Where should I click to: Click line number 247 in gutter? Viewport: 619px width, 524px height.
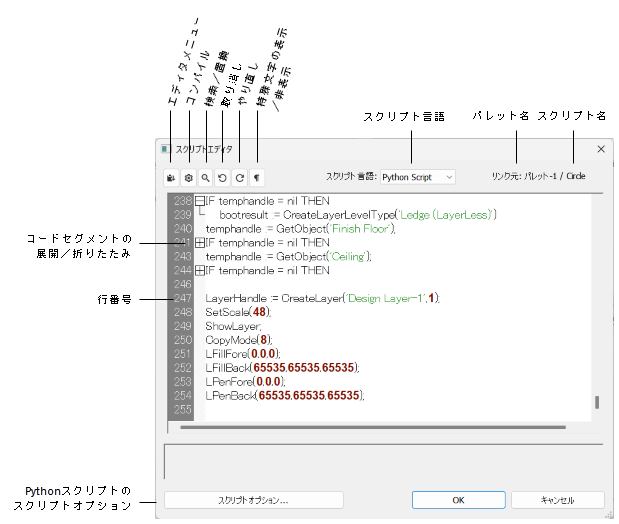pos(181,298)
